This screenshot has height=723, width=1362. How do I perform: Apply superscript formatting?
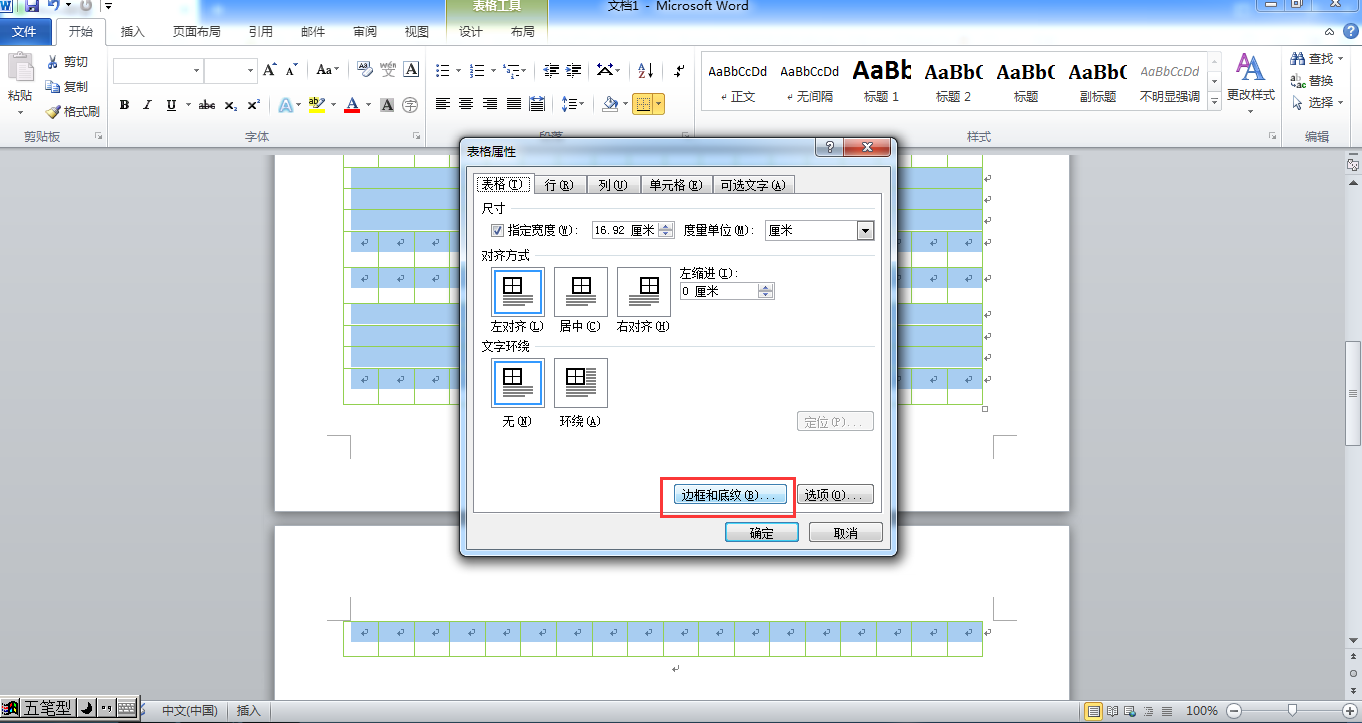coord(253,104)
